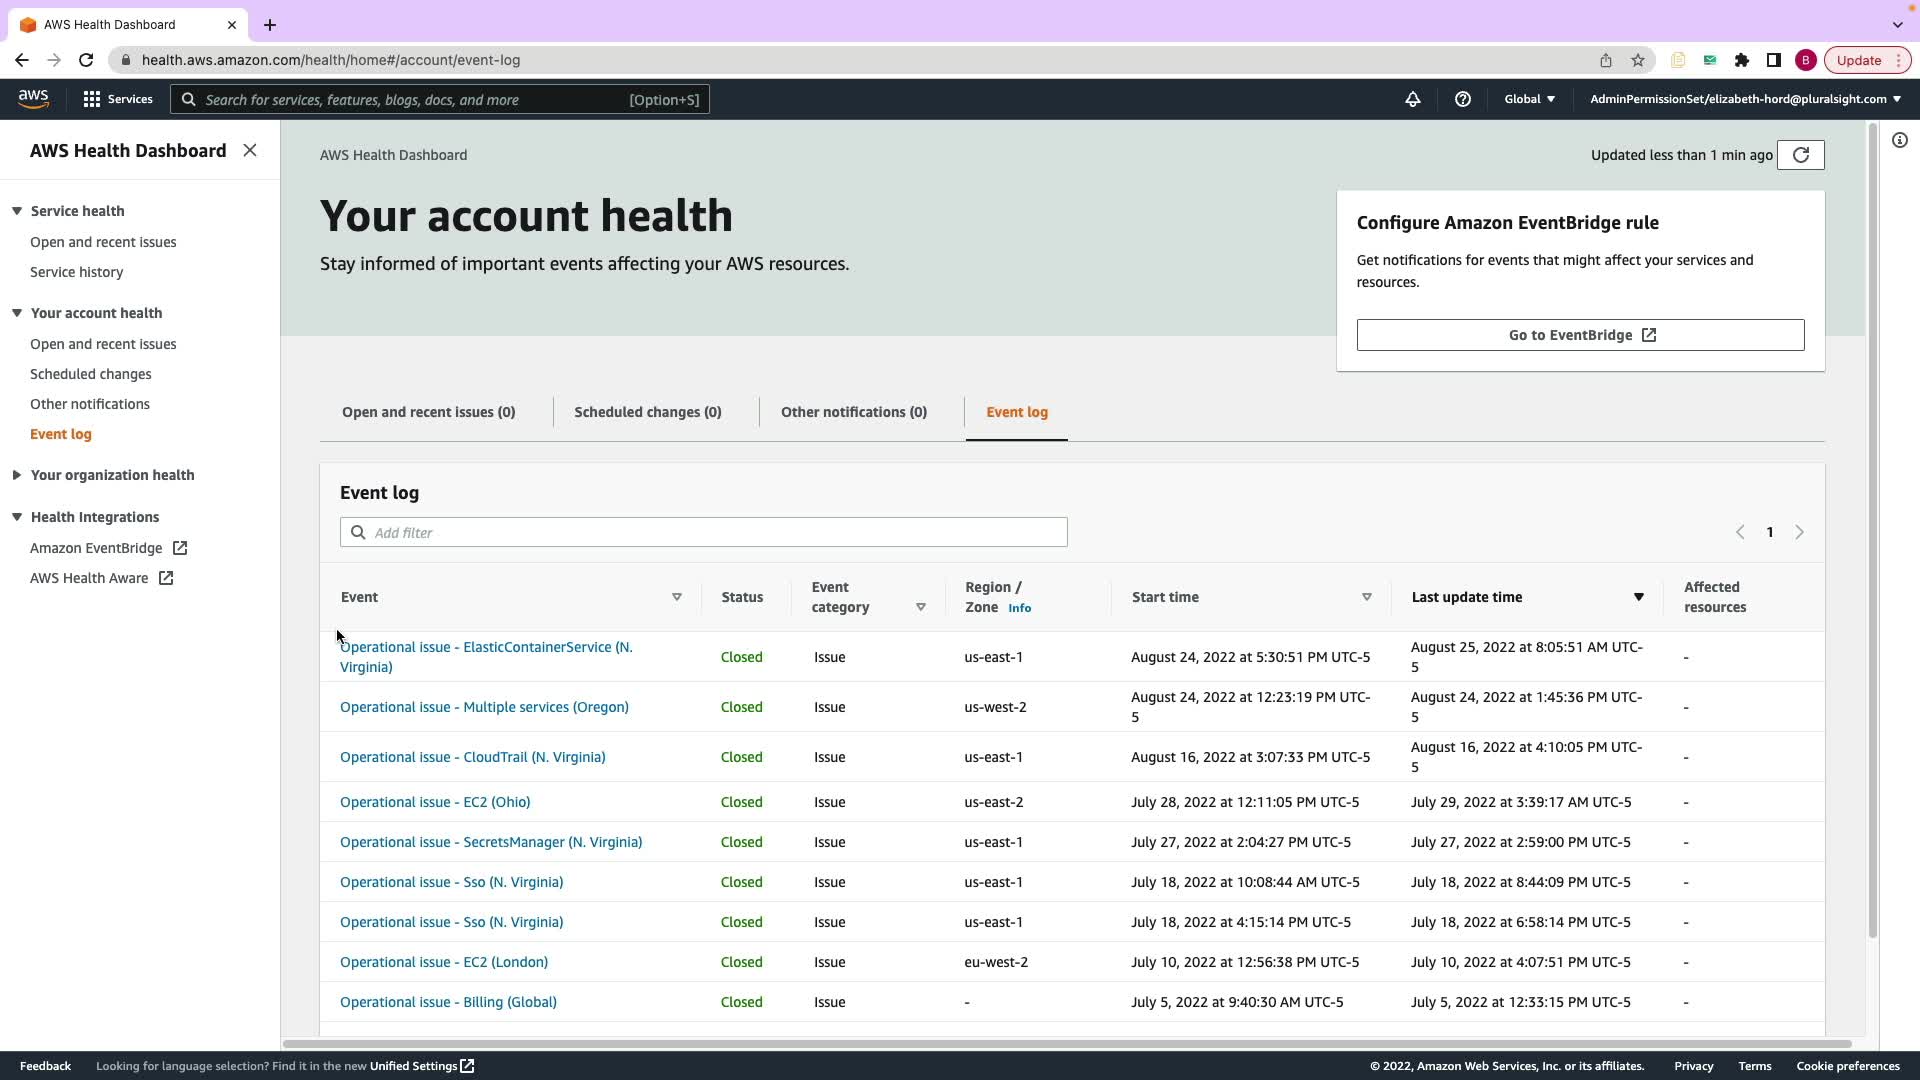
Task: Open the Operational issue CloudTrail event
Action: coord(472,757)
